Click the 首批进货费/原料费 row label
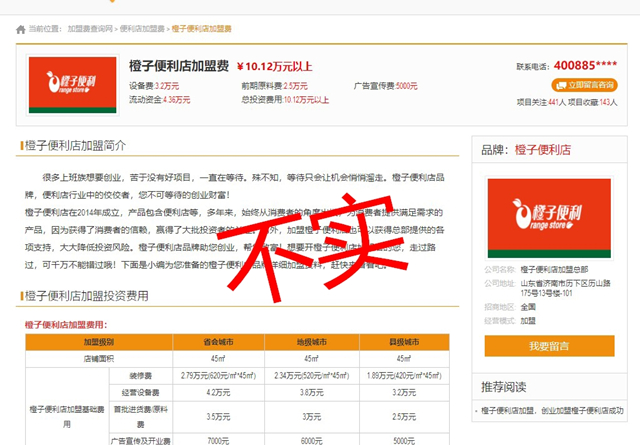Image resolution: width=640 pixels, height=445 pixels. pyautogui.click(x=141, y=417)
